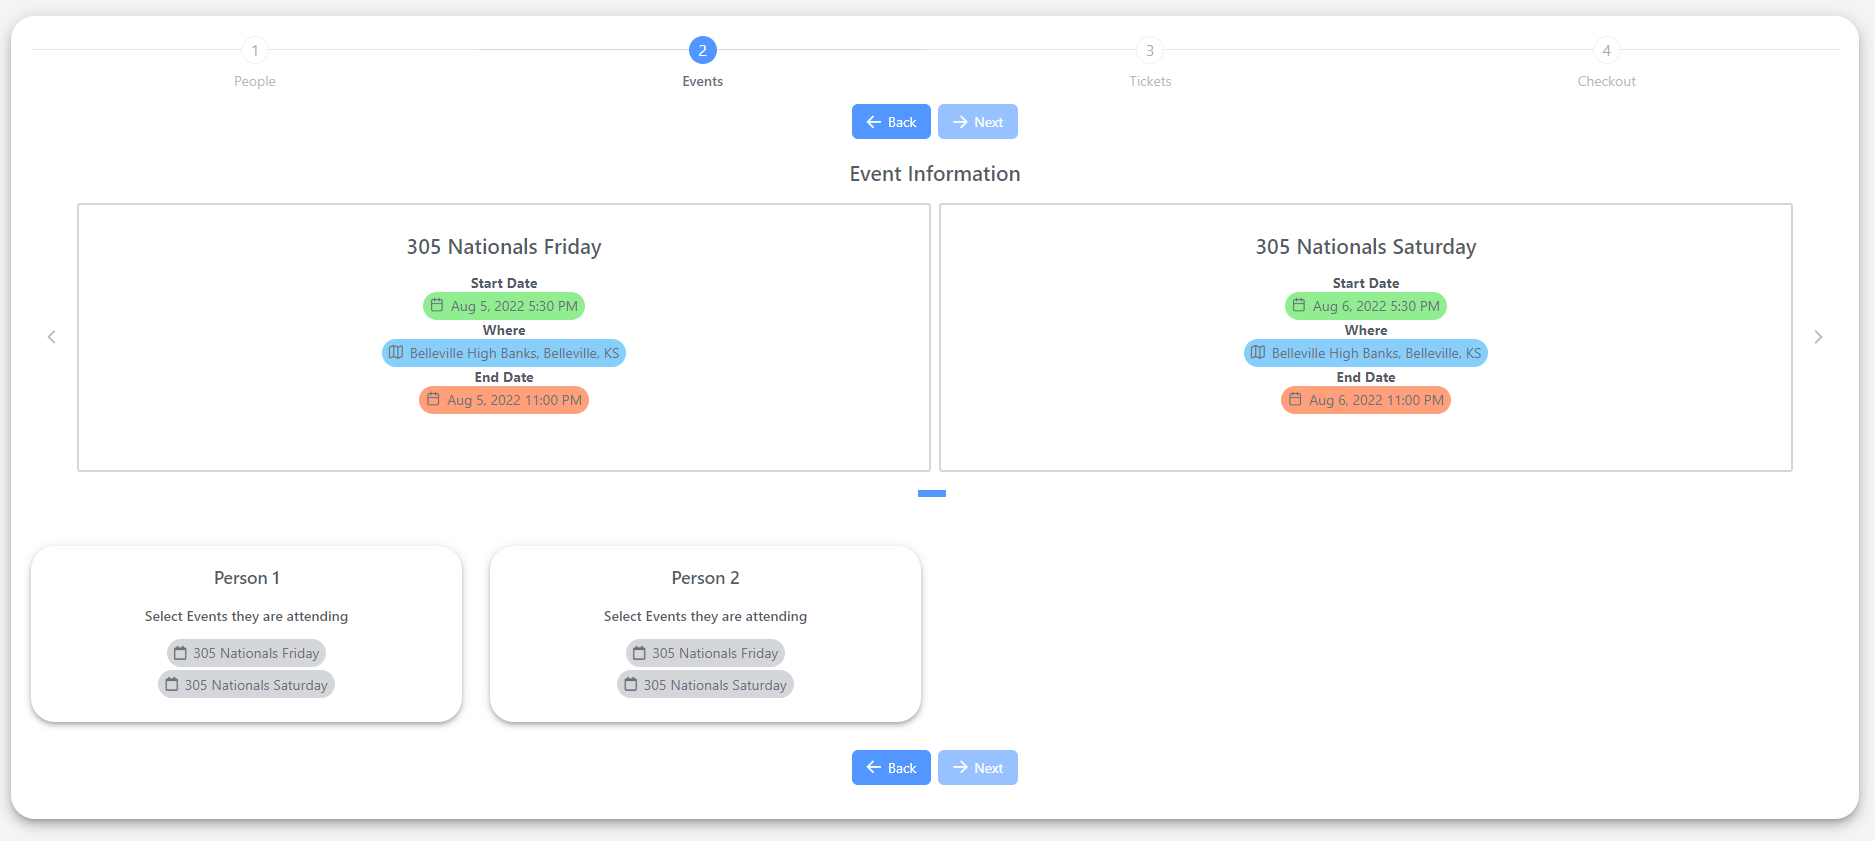Click calendar icon in Saturday end date tag
The width and height of the screenshot is (1875, 841).
coord(1295,399)
